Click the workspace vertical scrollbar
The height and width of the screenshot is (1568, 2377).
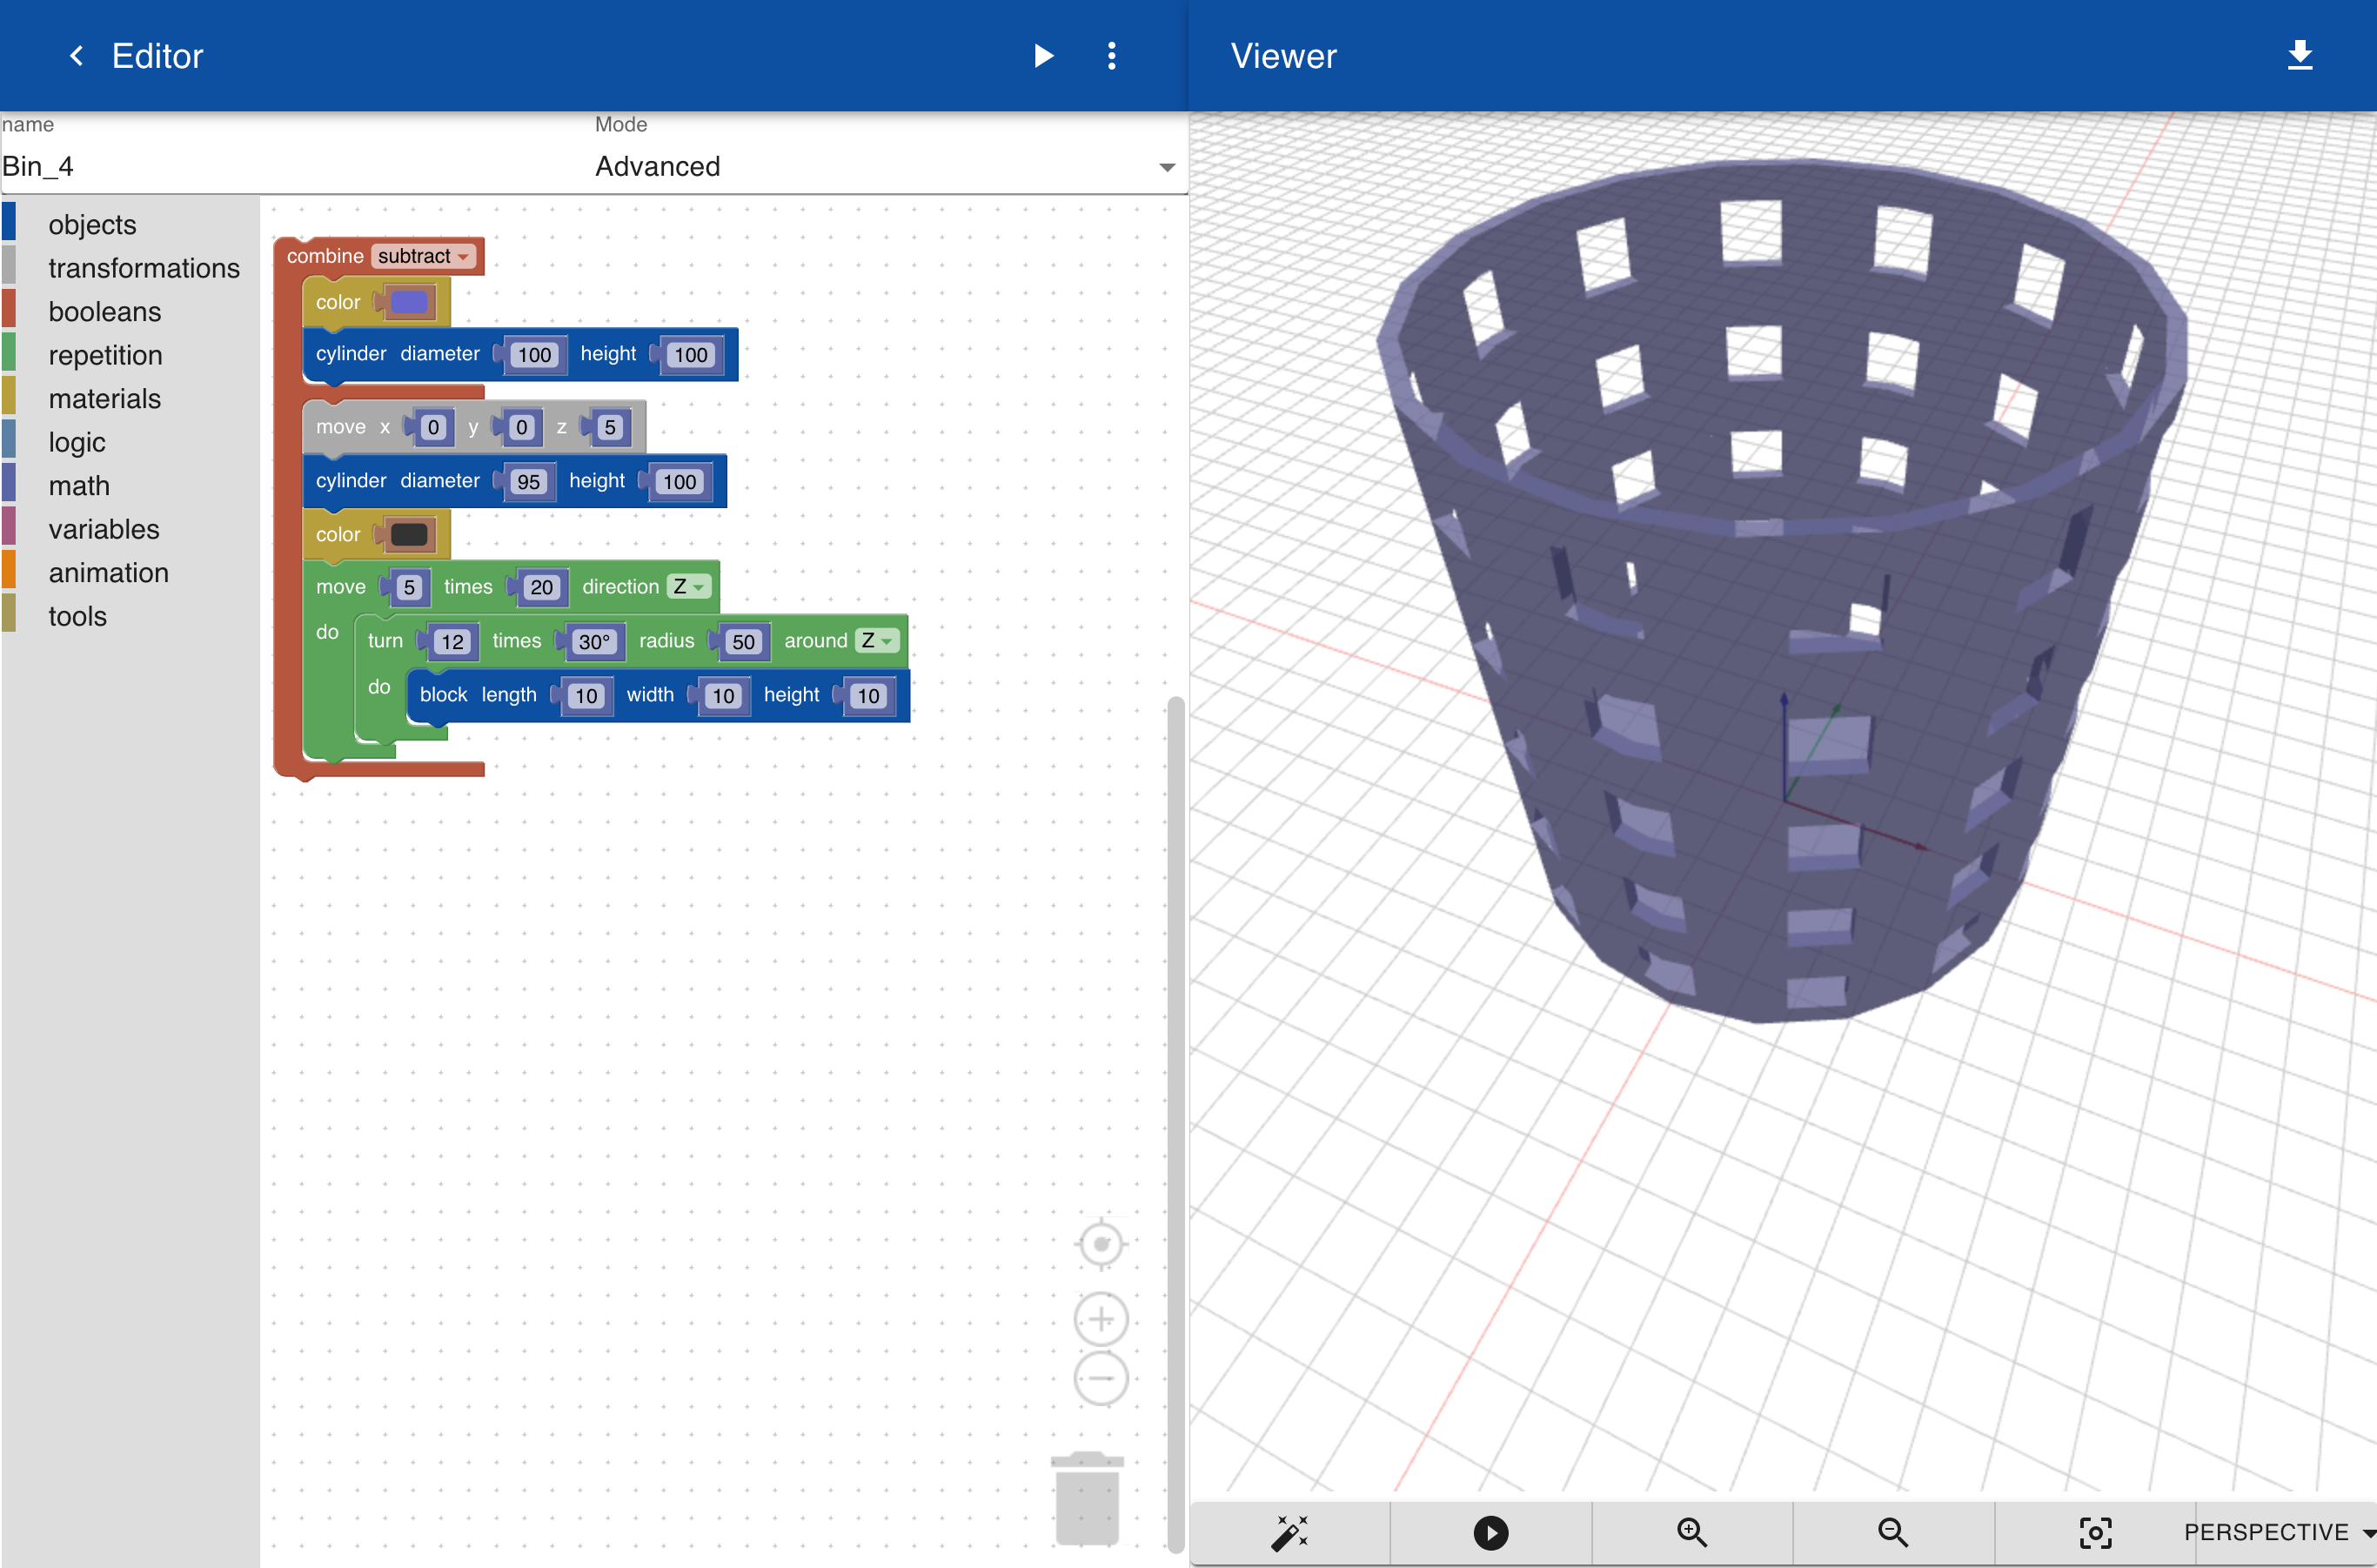(1176, 1125)
